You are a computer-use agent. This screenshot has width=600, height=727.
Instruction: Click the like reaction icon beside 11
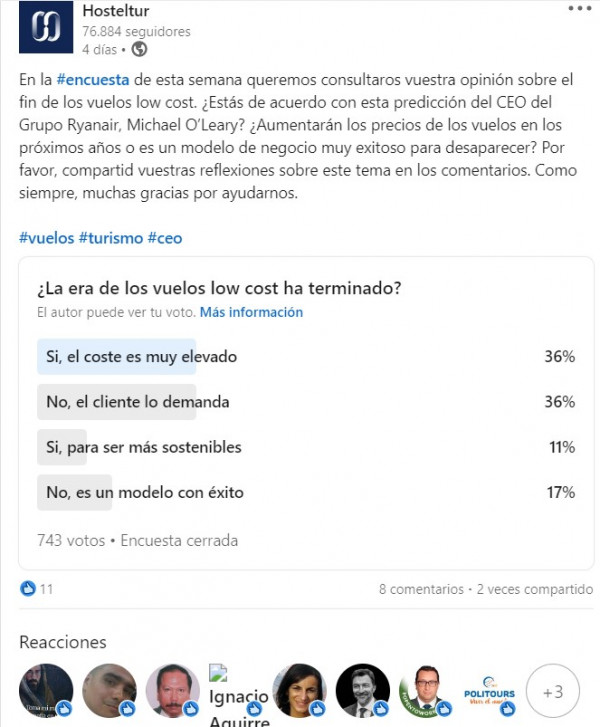pyautogui.click(x=28, y=589)
